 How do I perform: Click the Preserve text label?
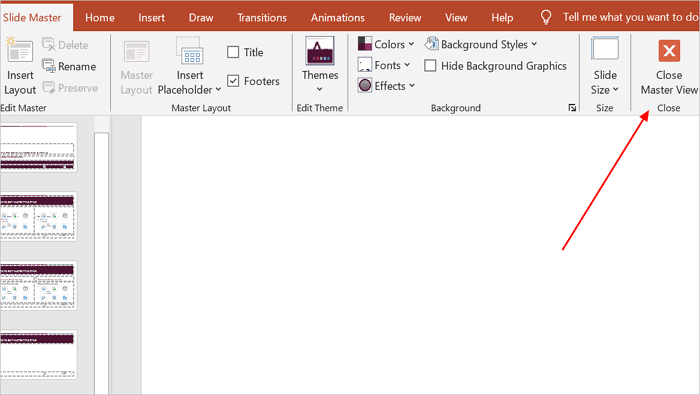[78, 88]
